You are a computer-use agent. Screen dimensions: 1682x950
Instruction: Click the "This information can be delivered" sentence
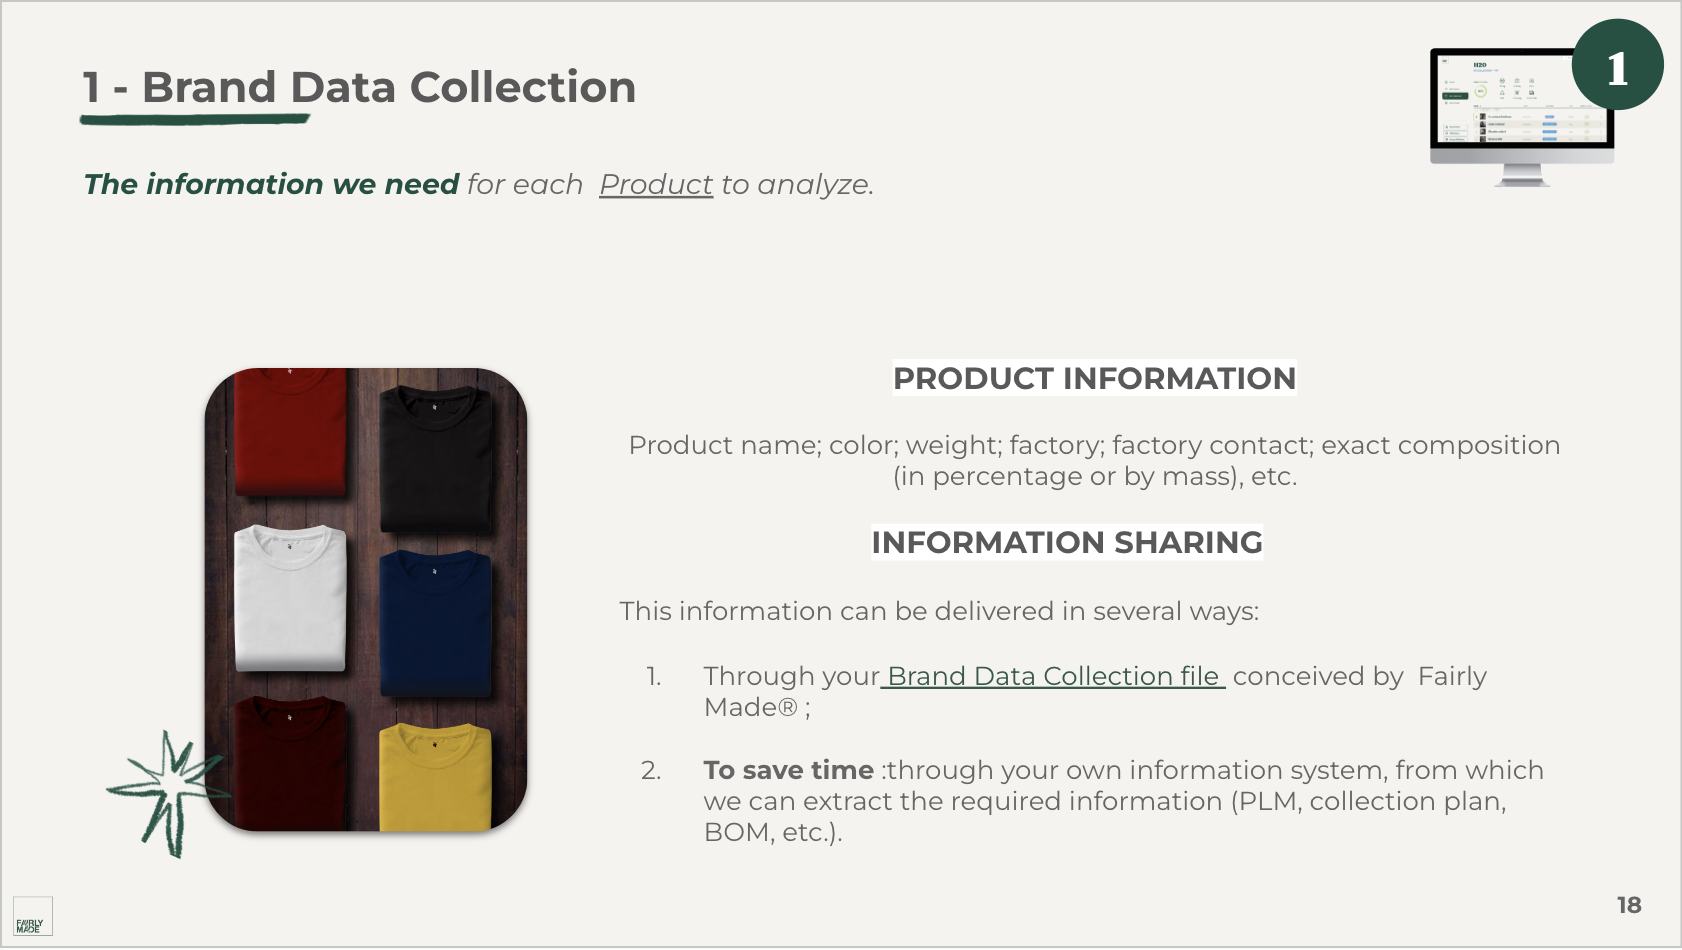(939, 611)
